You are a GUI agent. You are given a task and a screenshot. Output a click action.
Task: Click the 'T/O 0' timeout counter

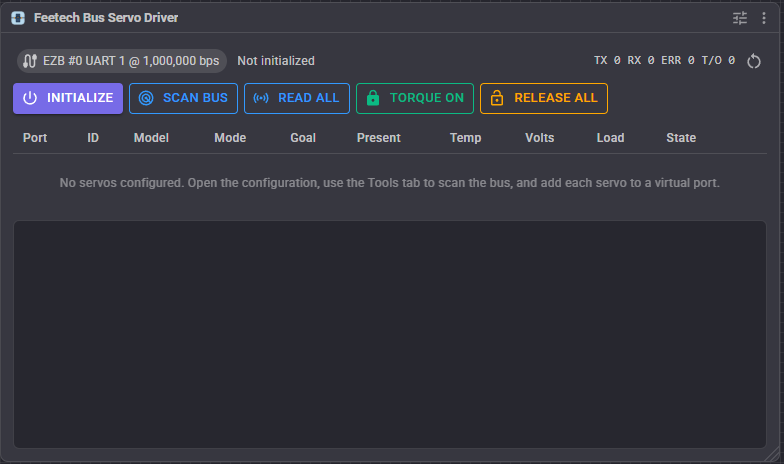[718, 60]
